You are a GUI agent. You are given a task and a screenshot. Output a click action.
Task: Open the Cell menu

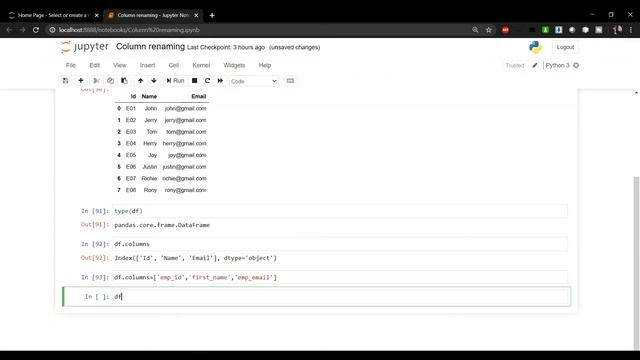(x=174, y=65)
